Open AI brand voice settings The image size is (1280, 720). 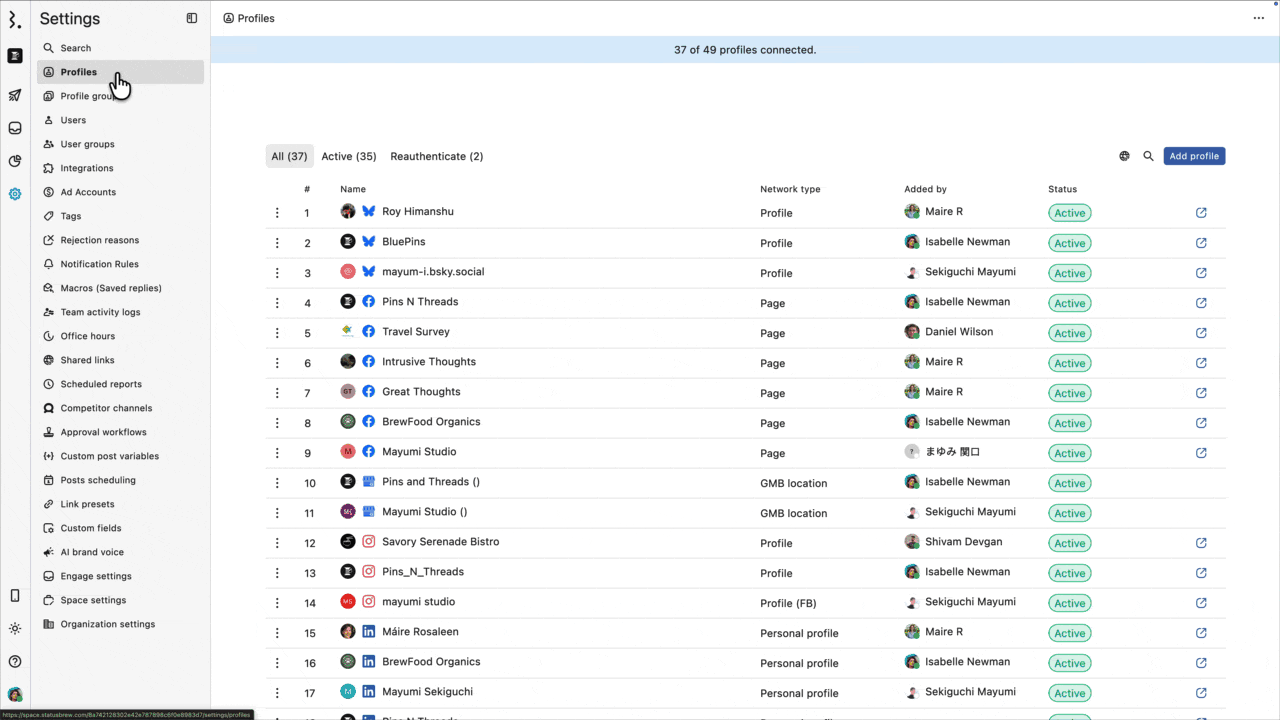tap(92, 552)
